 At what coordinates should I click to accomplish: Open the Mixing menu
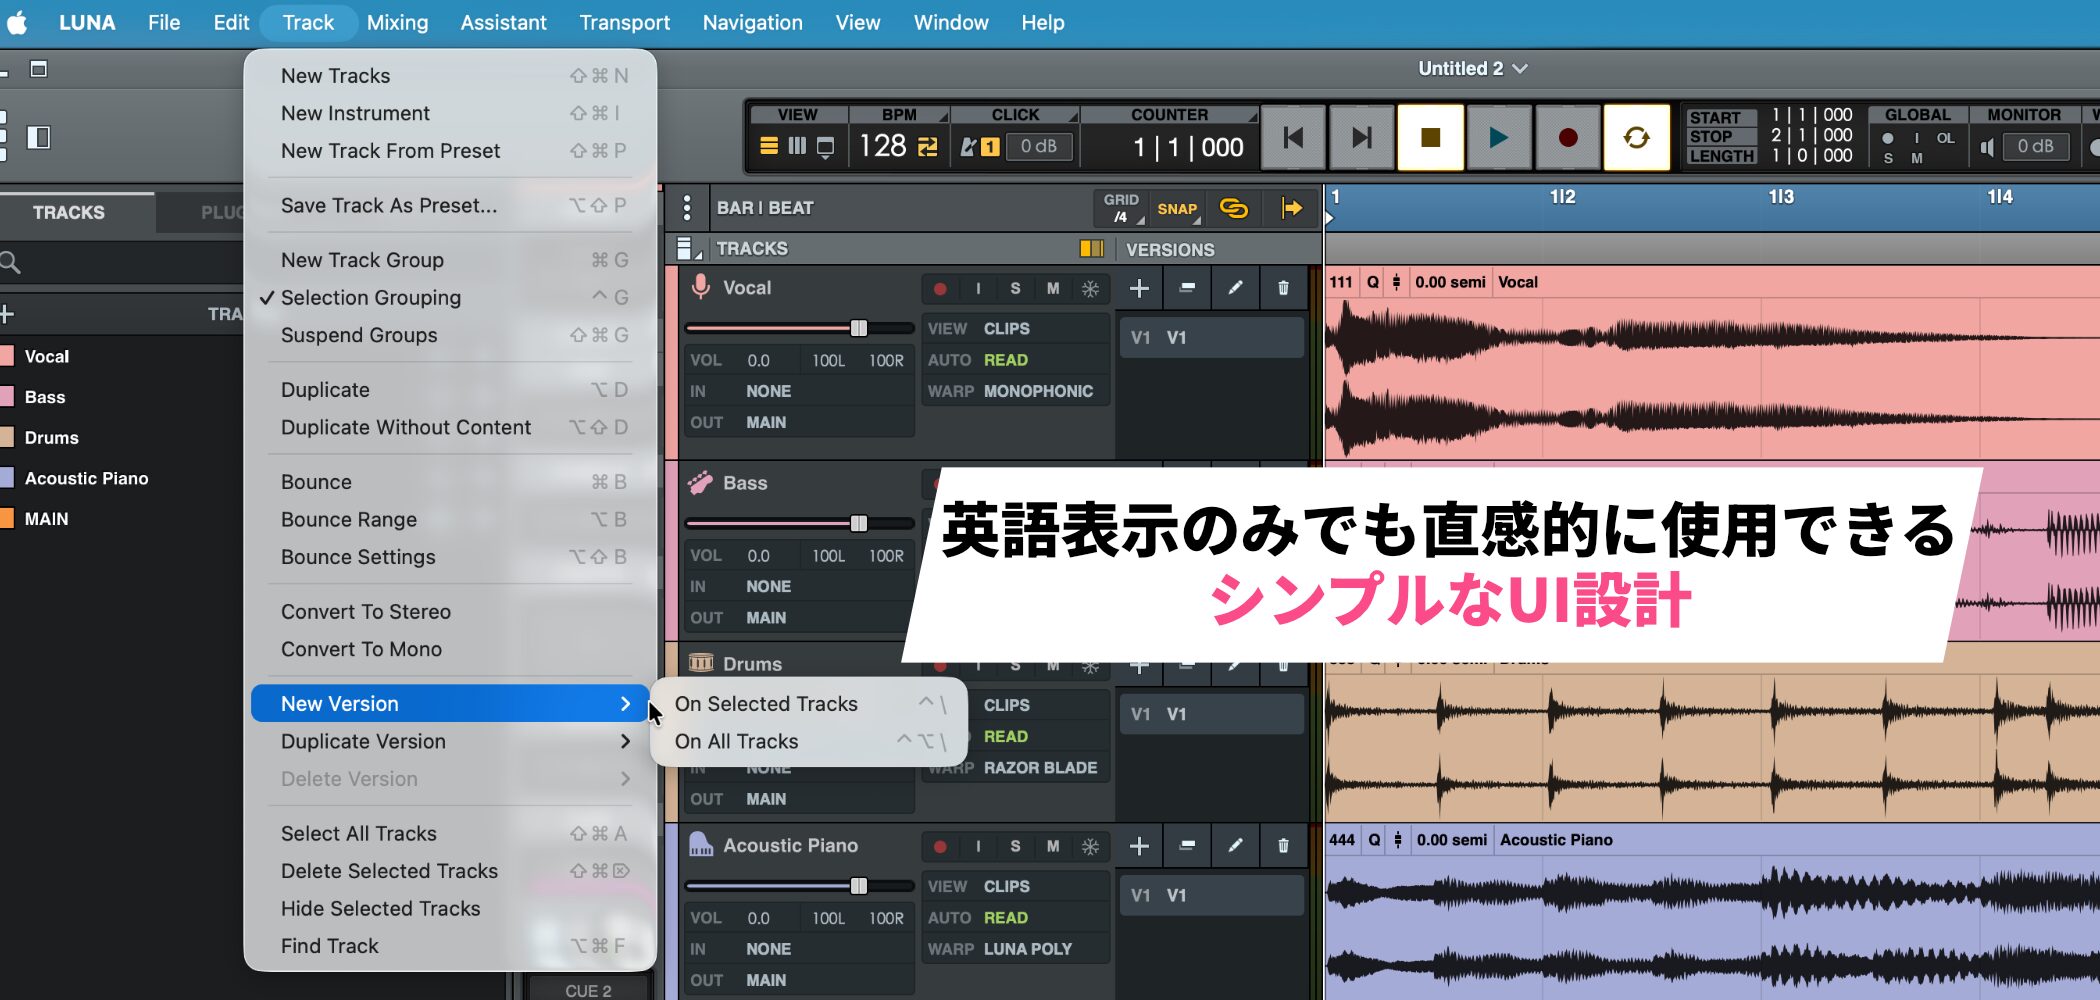tap(397, 23)
